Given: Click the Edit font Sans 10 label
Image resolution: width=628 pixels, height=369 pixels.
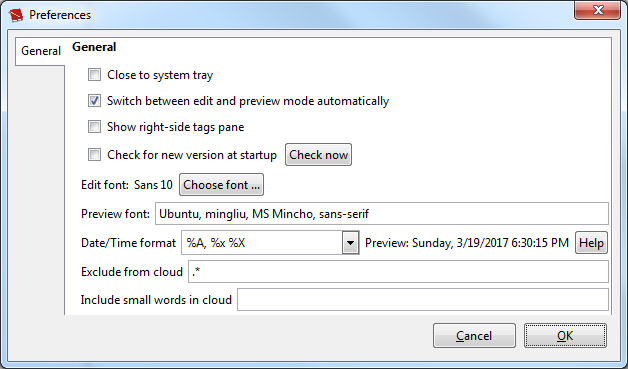Looking at the screenshot, I should pos(127,185).
